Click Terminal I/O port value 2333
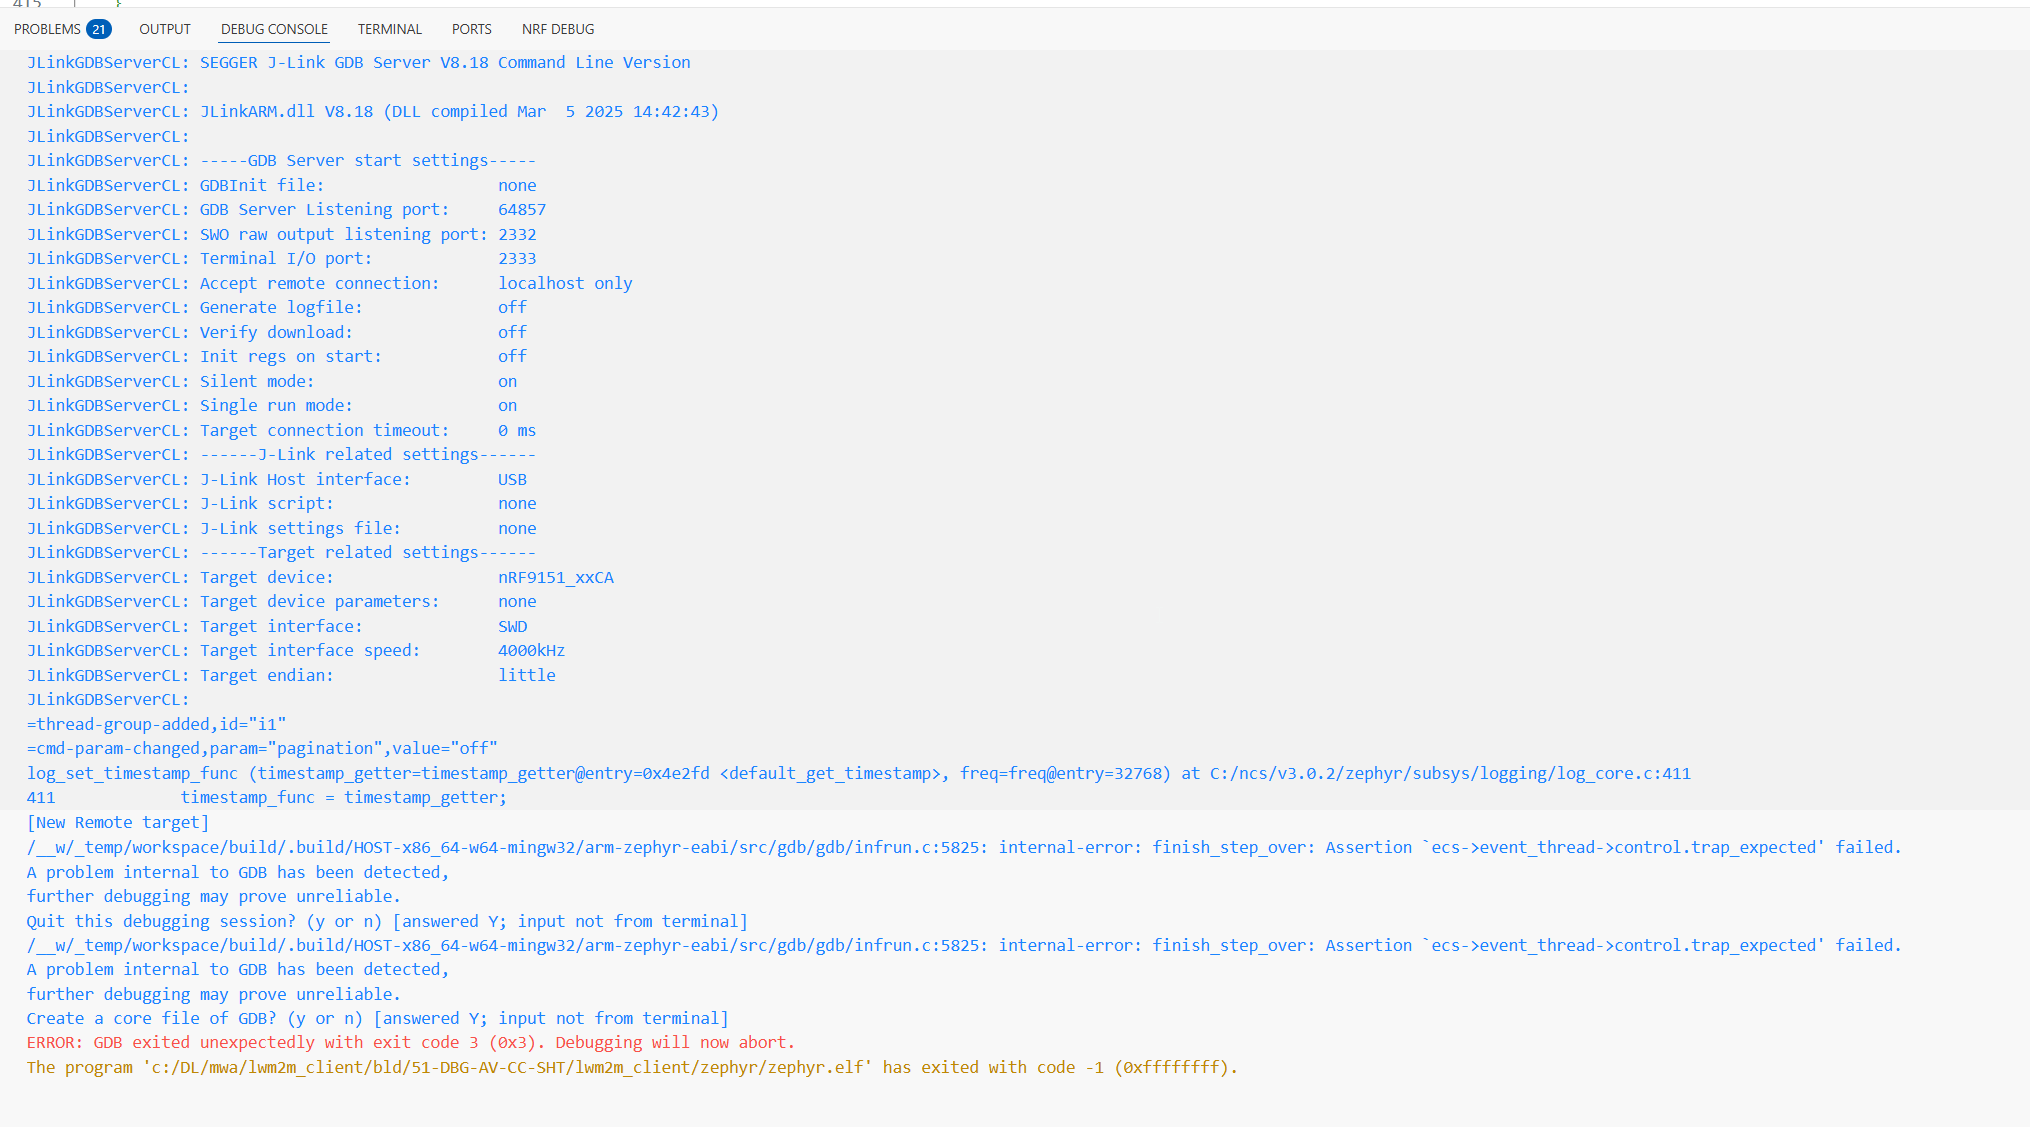Screen dimensions: 2030x1127 [517, 258]
